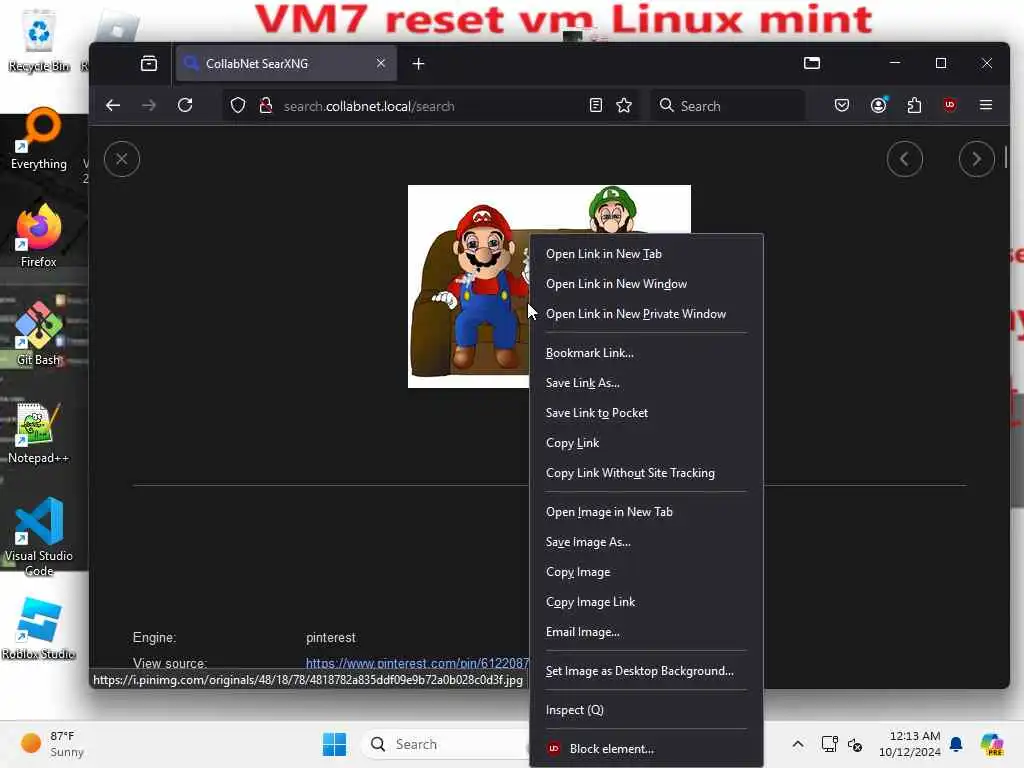Viewport: 1024px width, 768px height.
Task: Open the uBlock Origin toolbar icon
Action: (950, 104)
